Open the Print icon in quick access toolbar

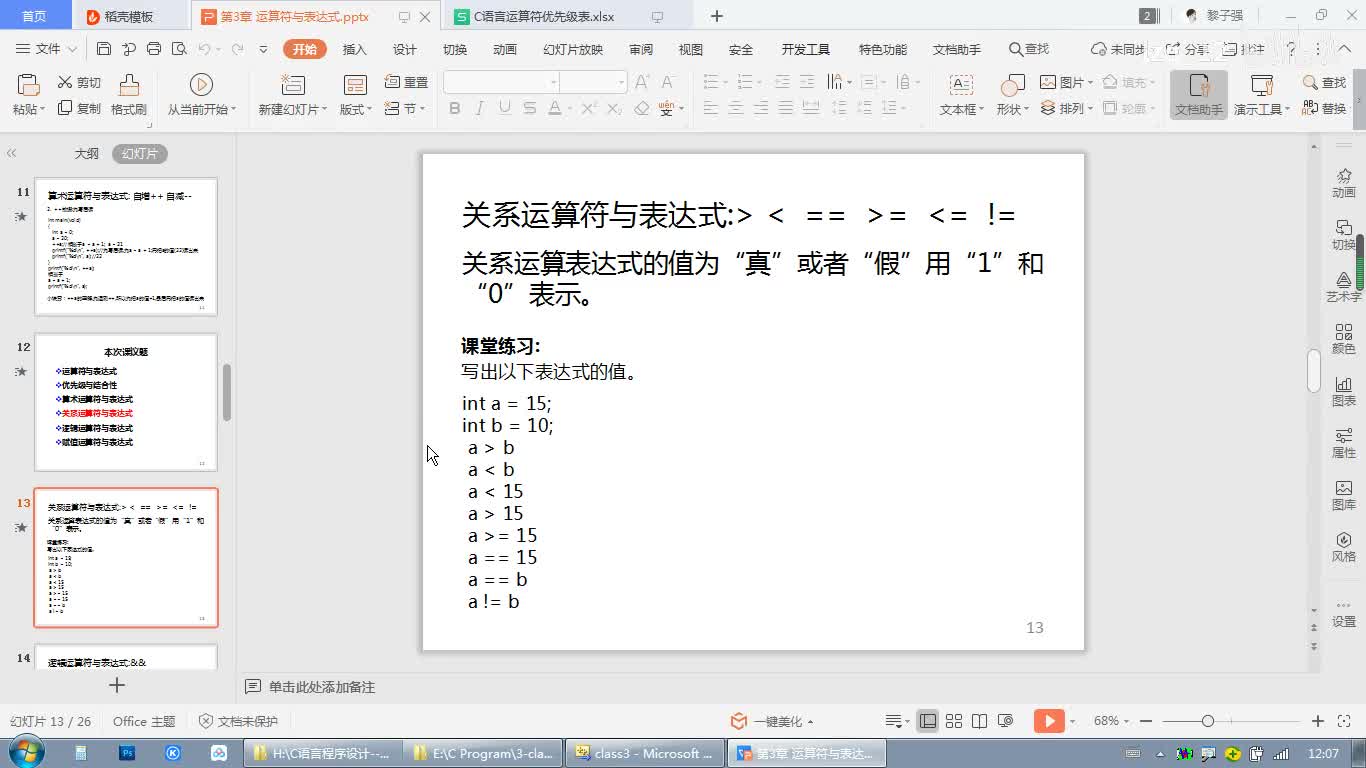coord(154,49)
